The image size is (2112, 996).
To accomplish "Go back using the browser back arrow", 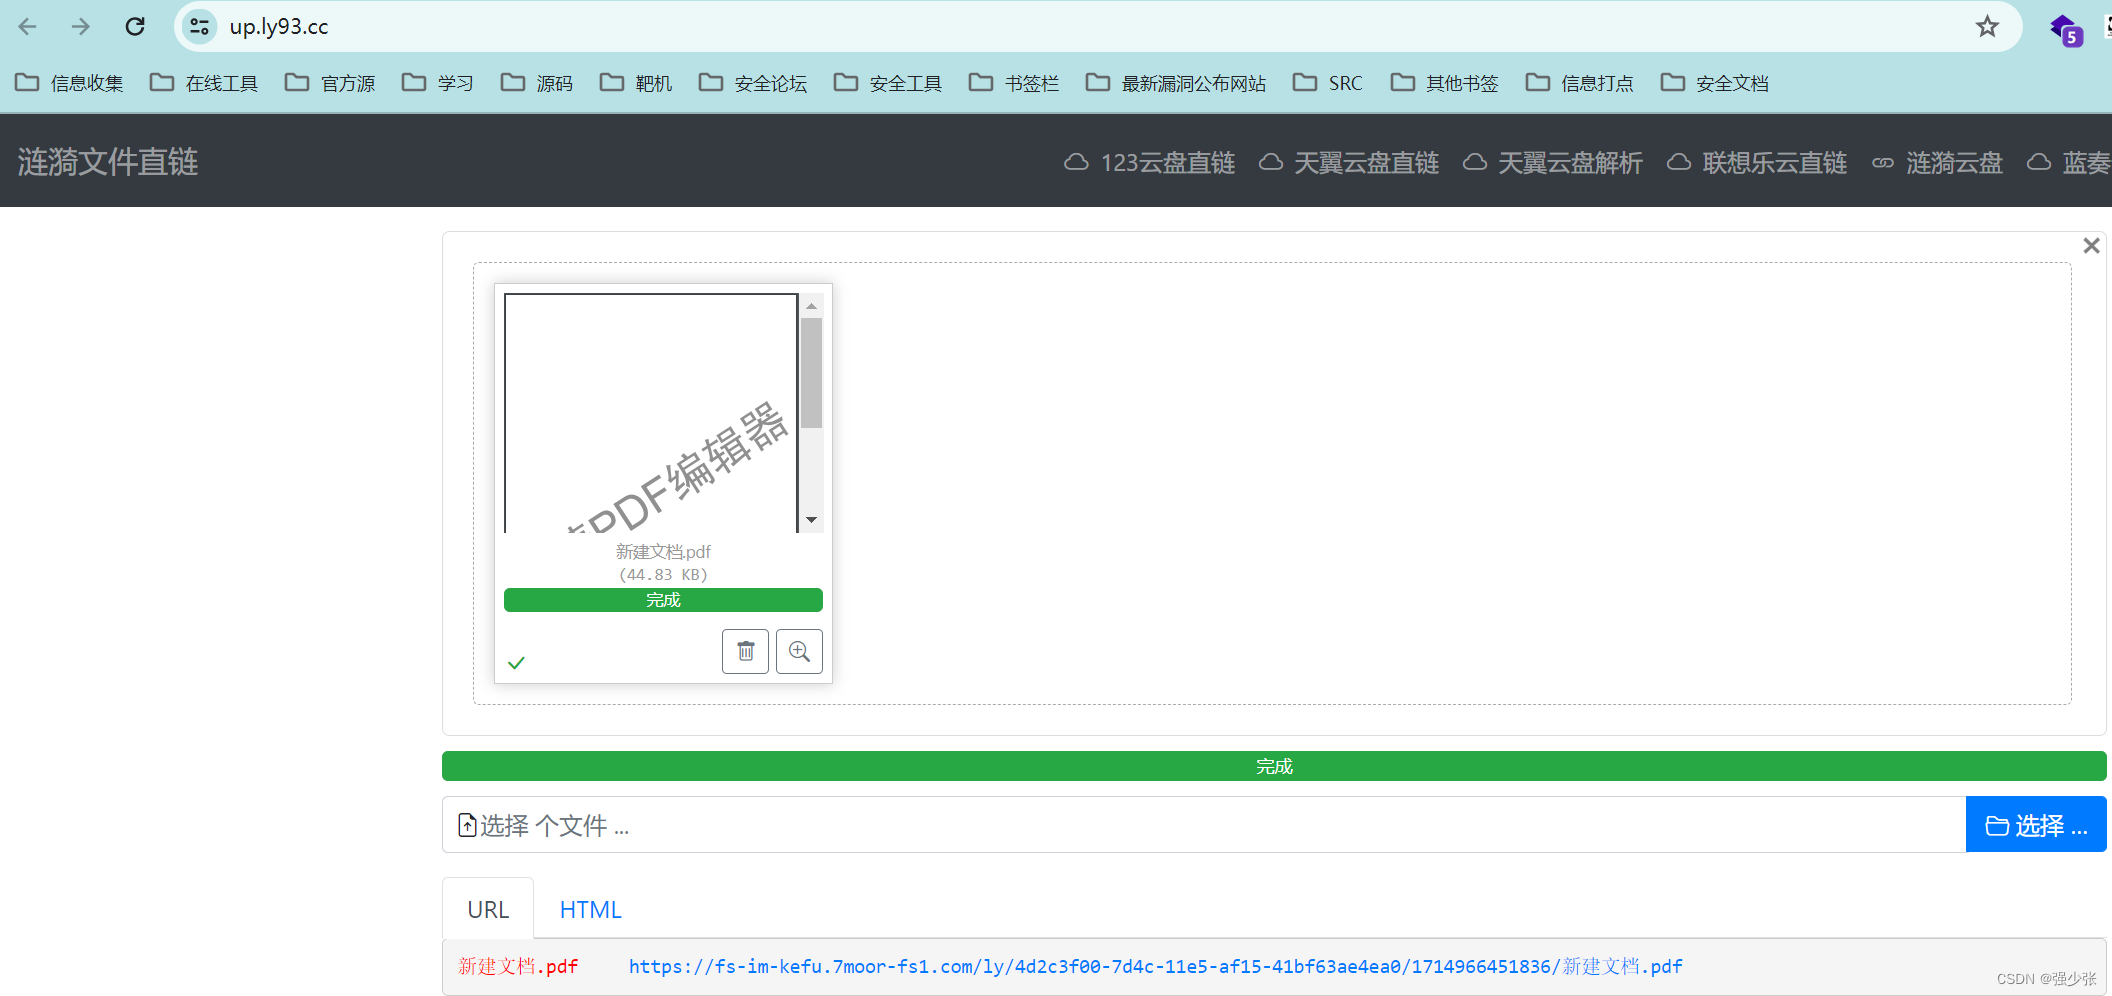I will 28,27.
